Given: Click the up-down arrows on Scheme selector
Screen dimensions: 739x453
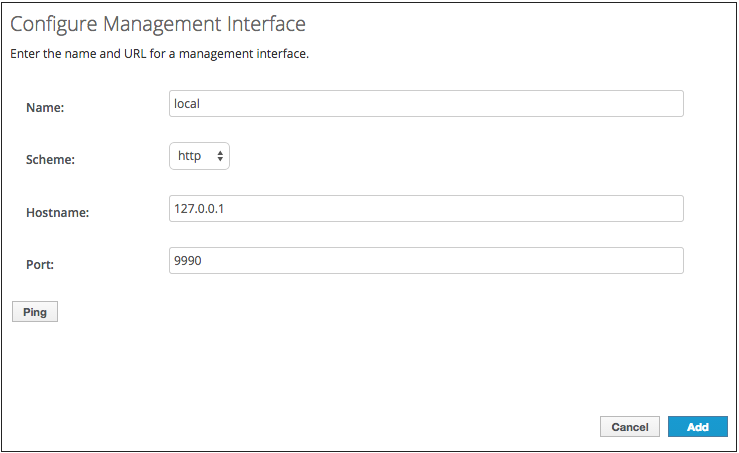Looking at the screenshot, I should 220,156.
